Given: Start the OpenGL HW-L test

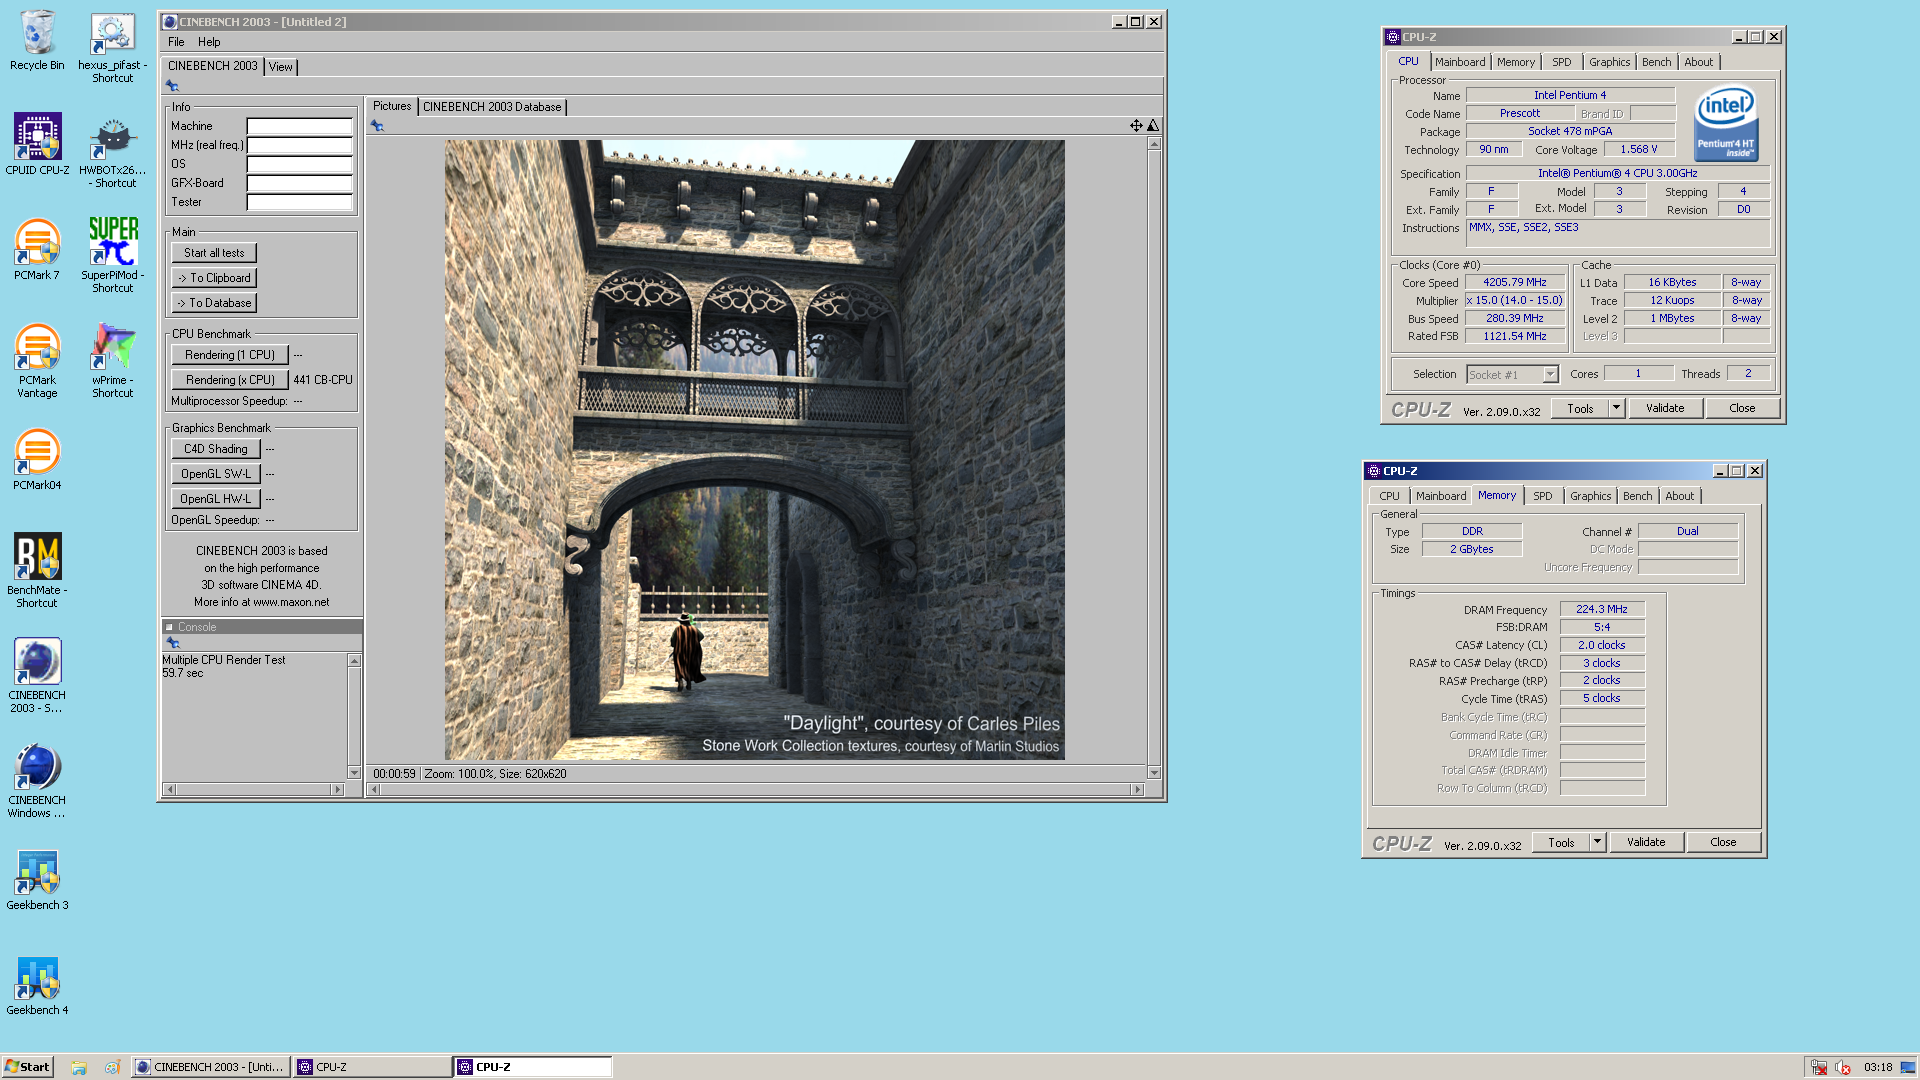Looking at the screenshot, I should coord(216,499).
